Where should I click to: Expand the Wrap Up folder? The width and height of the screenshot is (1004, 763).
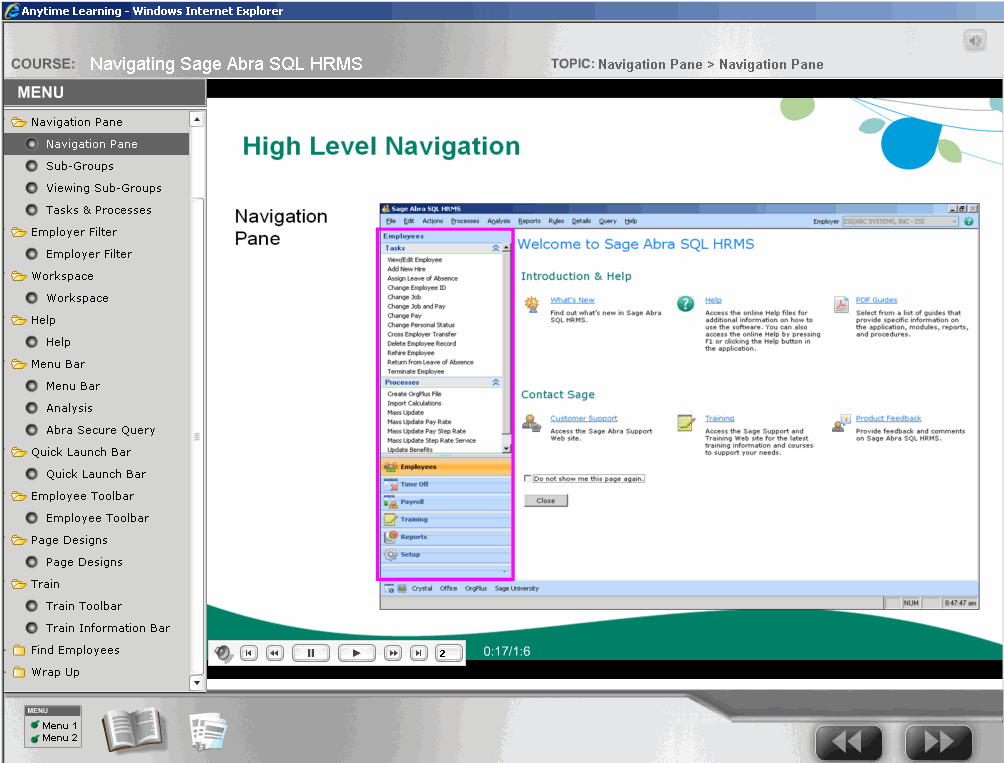click(54, 672)
